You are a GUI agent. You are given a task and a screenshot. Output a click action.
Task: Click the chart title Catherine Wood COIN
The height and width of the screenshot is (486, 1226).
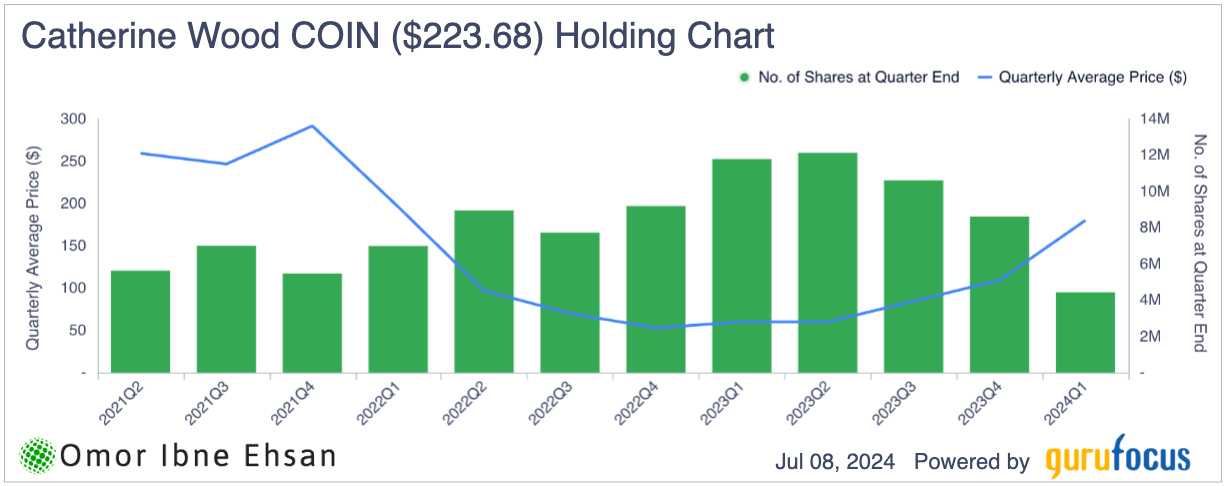tap(397, 37)
